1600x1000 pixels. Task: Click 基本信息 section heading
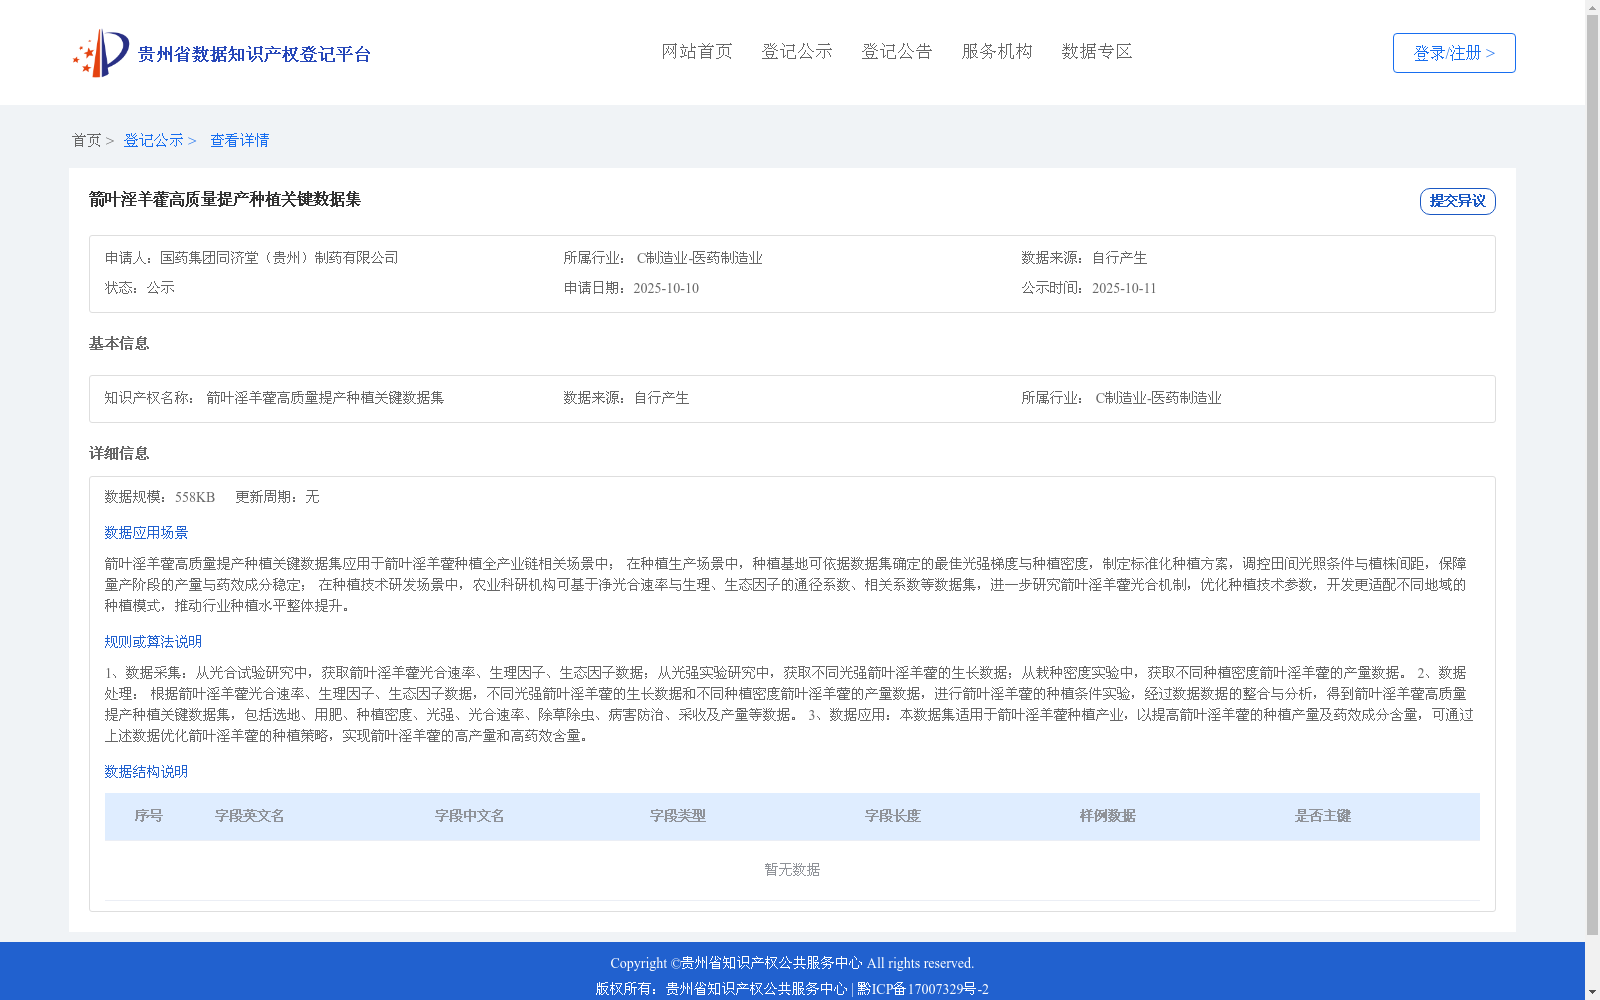coord(119,343)
